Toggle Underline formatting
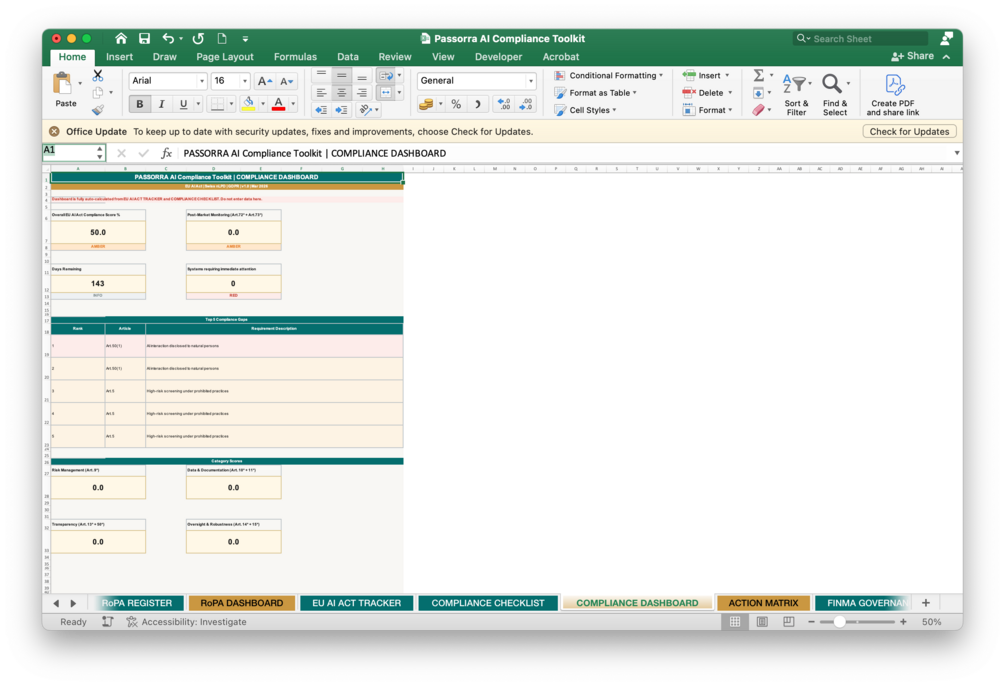Screen dimensions: 1005x686 [183, 104]
